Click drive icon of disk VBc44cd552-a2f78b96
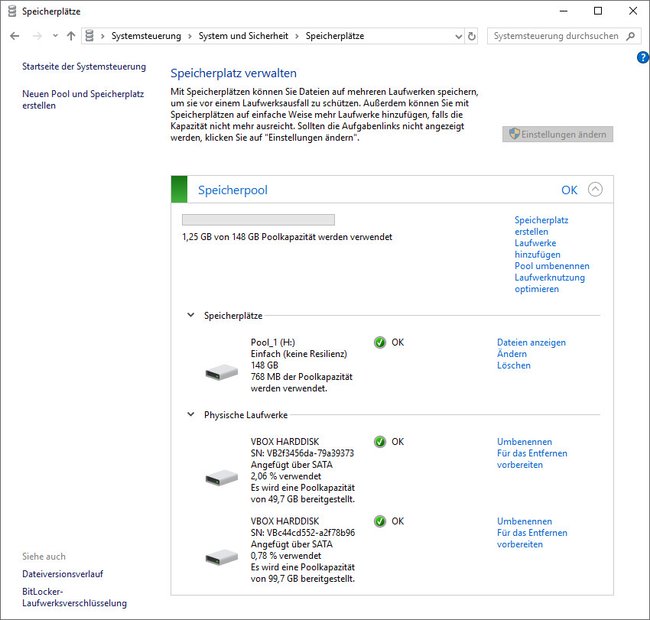650x620 pixels. (x=222, y=557)
